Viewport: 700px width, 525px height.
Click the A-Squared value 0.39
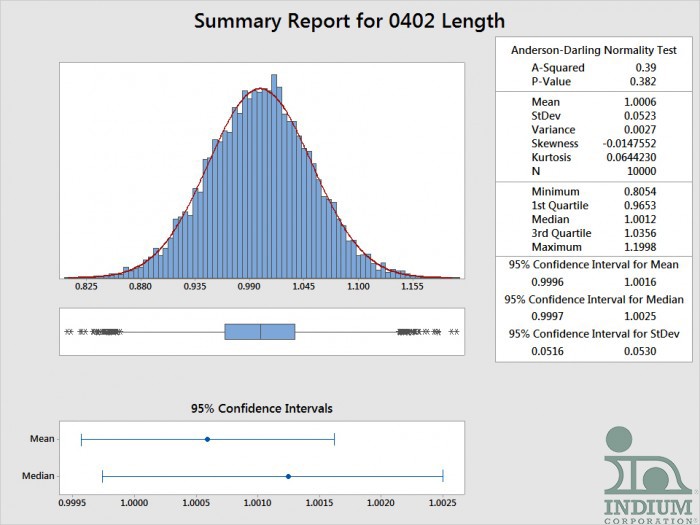[x=646, y=67]
